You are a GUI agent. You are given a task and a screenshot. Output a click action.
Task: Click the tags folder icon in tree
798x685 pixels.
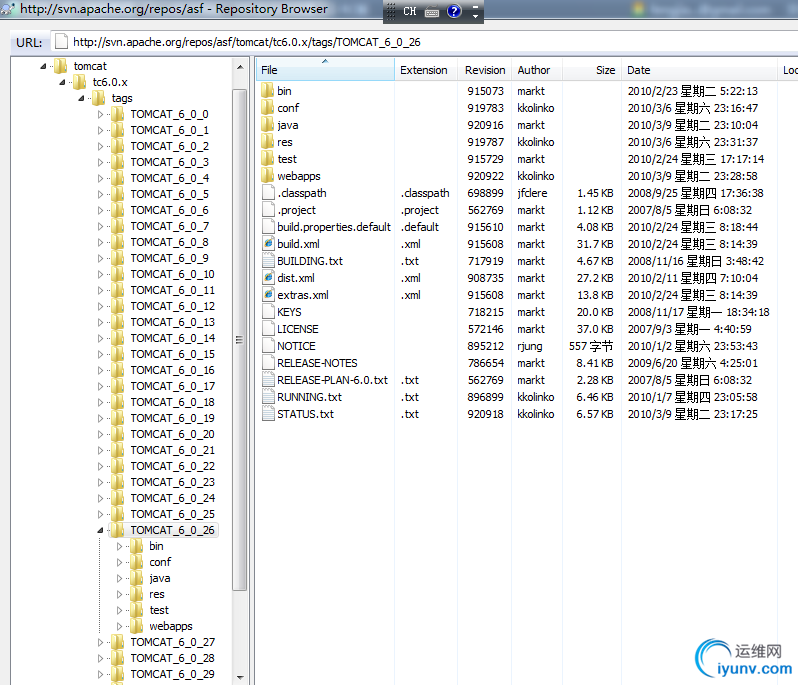[x=99, y=98]
